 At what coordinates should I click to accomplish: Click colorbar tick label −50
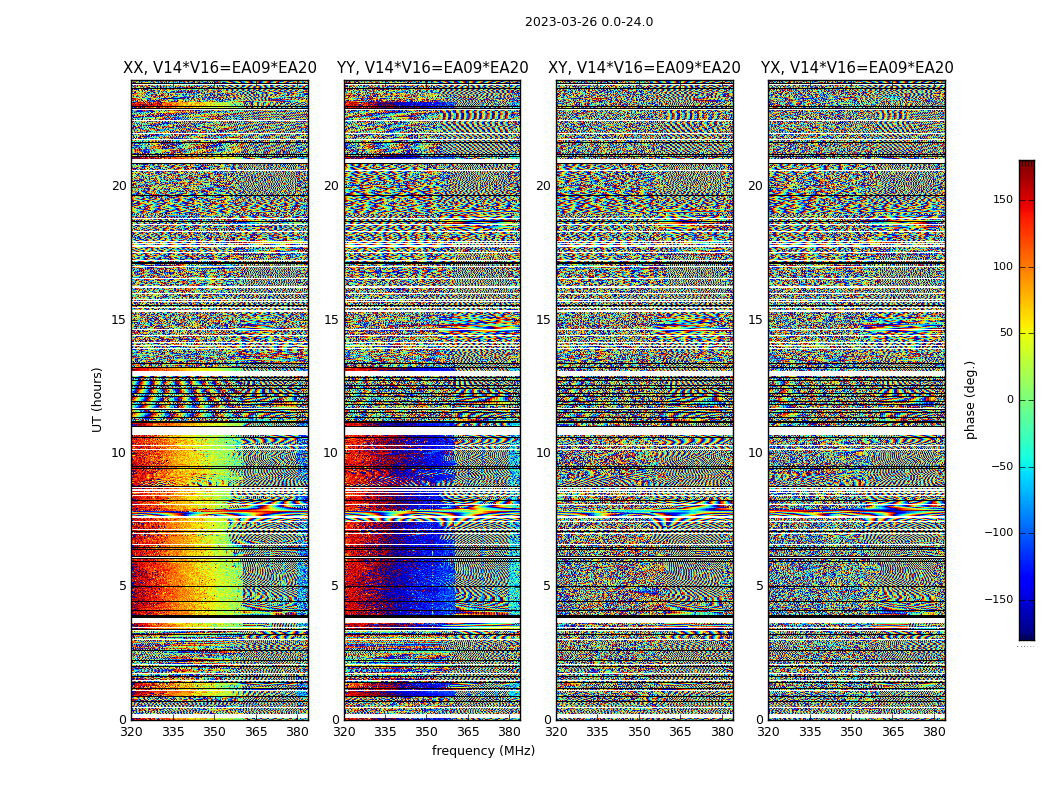coord(1001,466)
